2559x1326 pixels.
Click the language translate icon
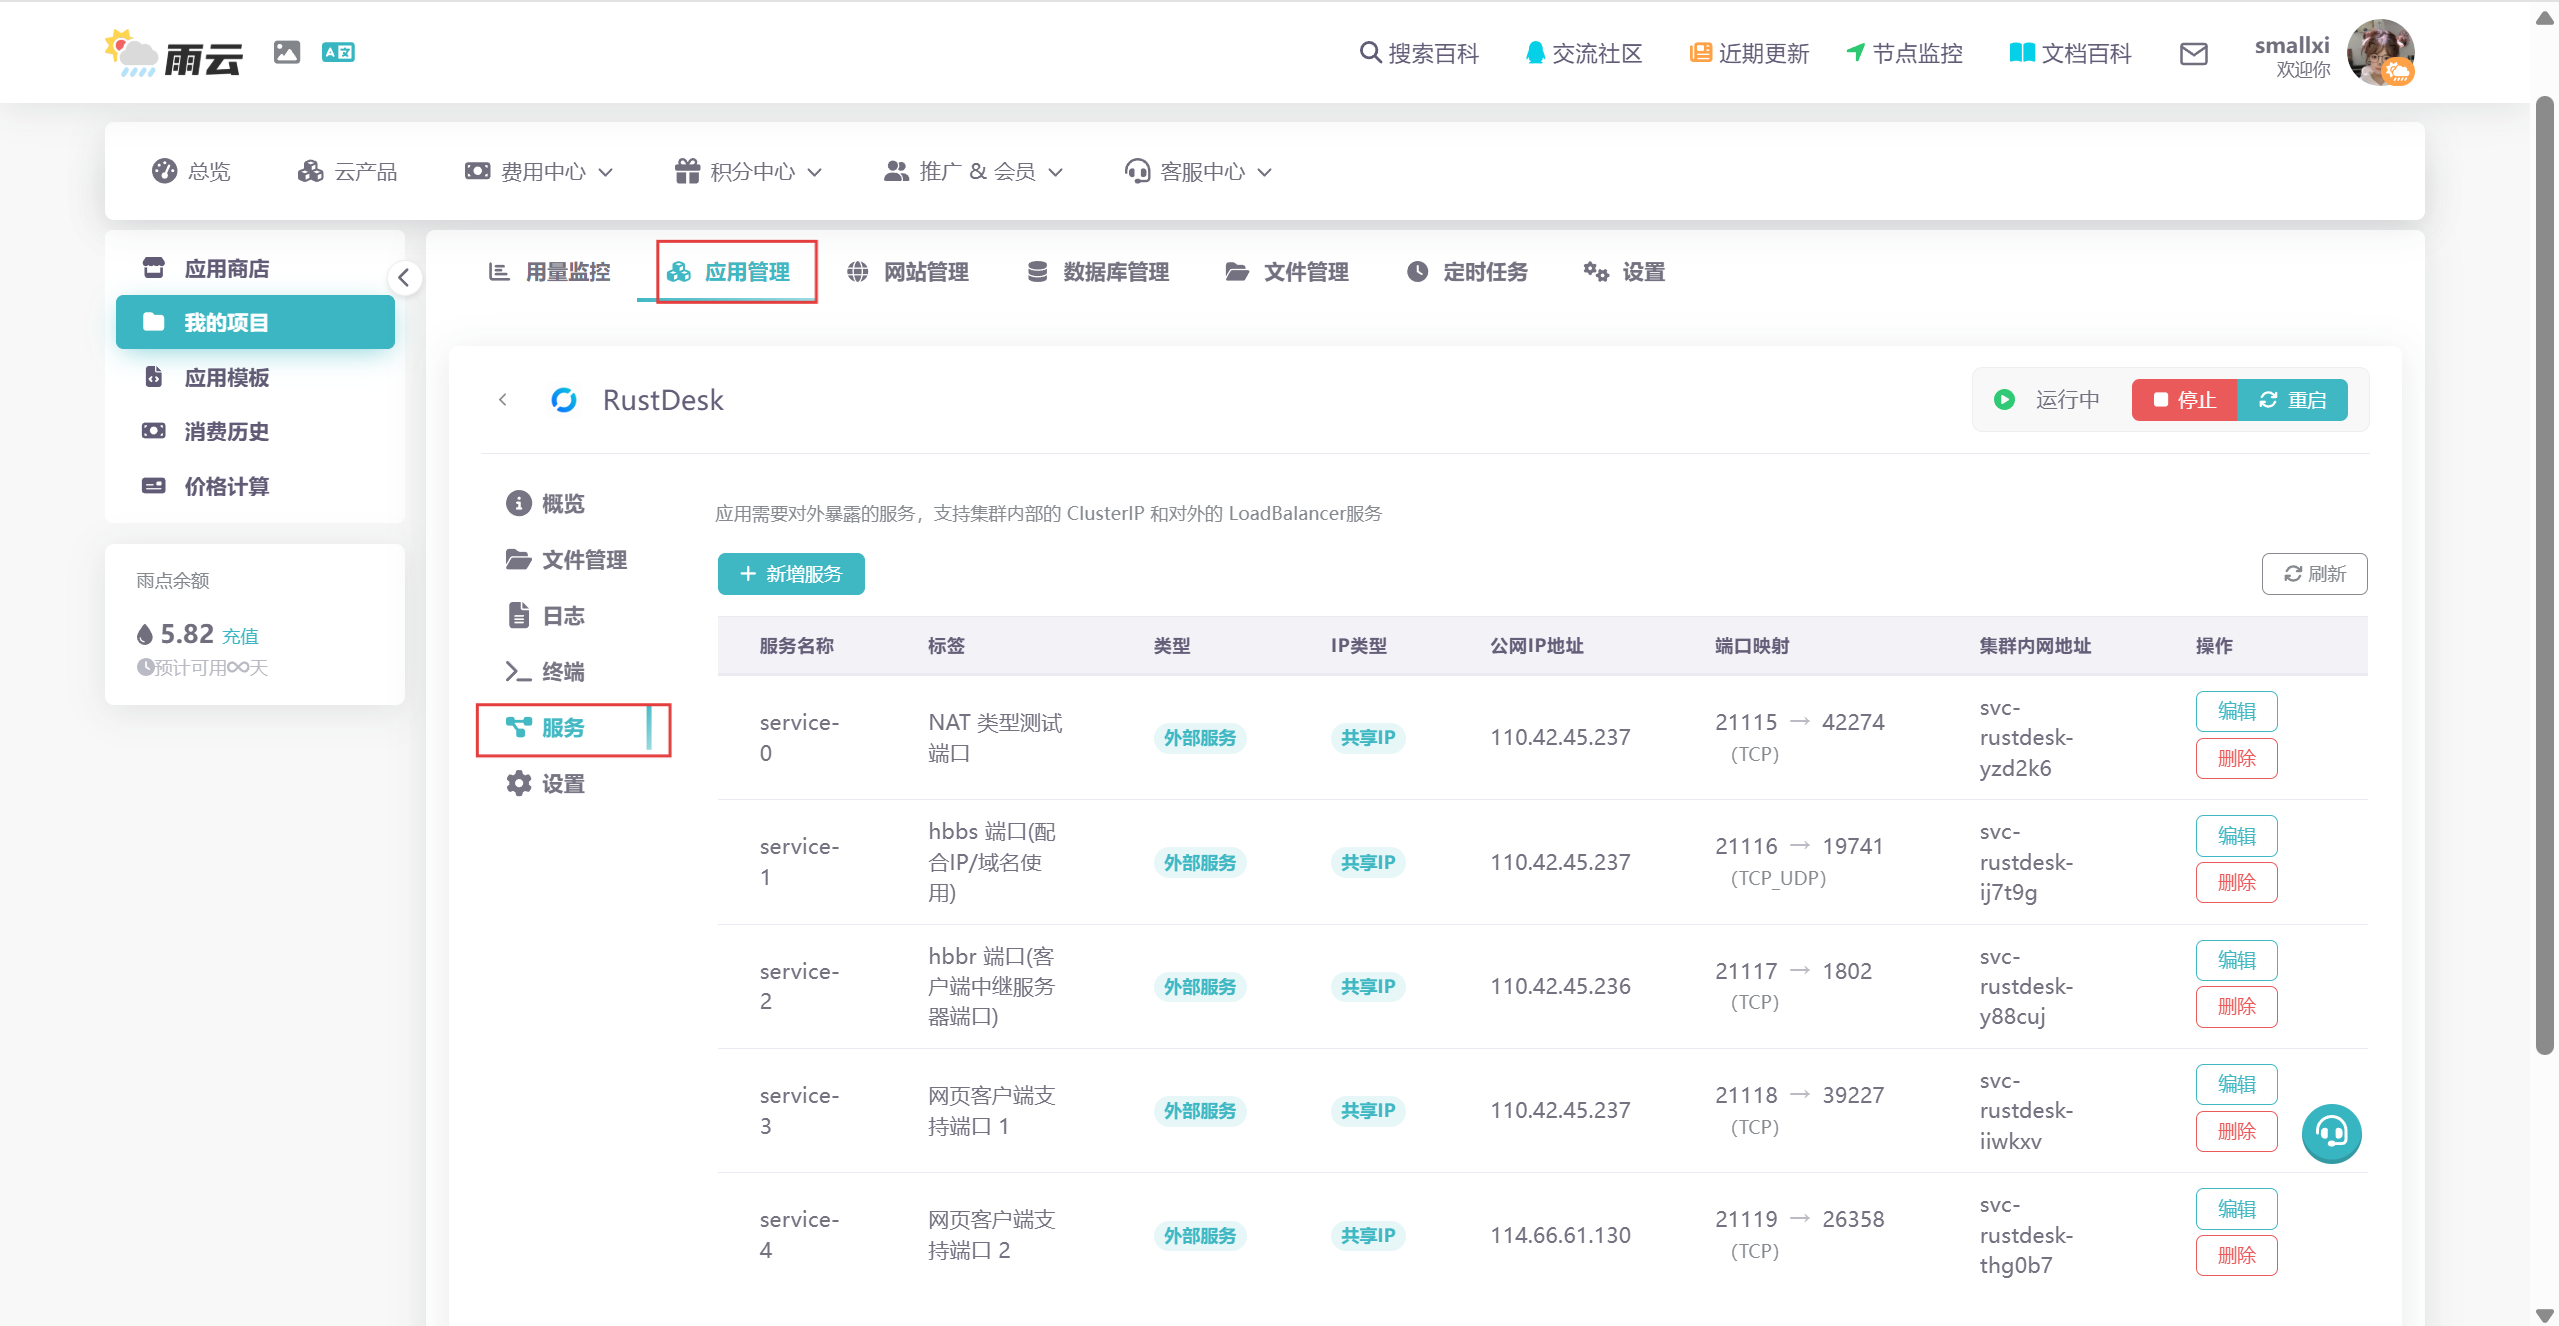pyautogui.click(x=338, y=52)
